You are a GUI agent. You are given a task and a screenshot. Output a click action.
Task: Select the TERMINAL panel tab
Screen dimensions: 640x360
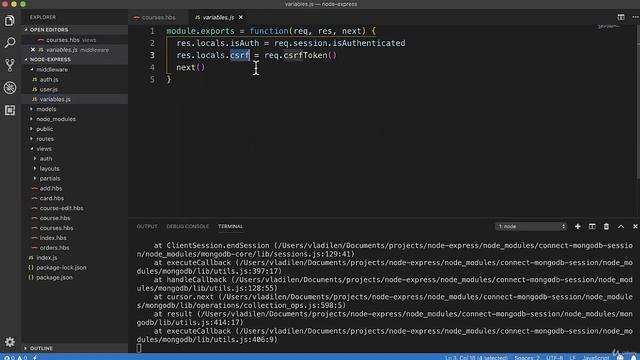tap(231, 227)
